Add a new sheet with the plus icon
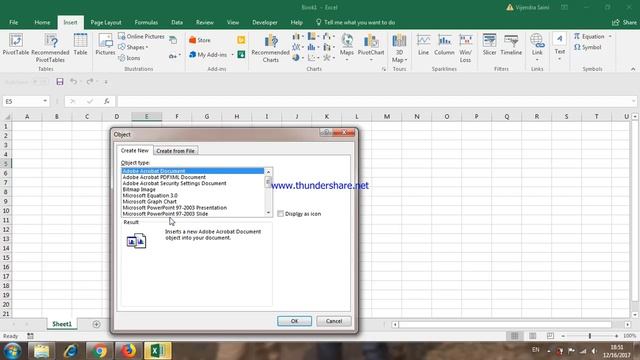 click(x=96, y=324)
